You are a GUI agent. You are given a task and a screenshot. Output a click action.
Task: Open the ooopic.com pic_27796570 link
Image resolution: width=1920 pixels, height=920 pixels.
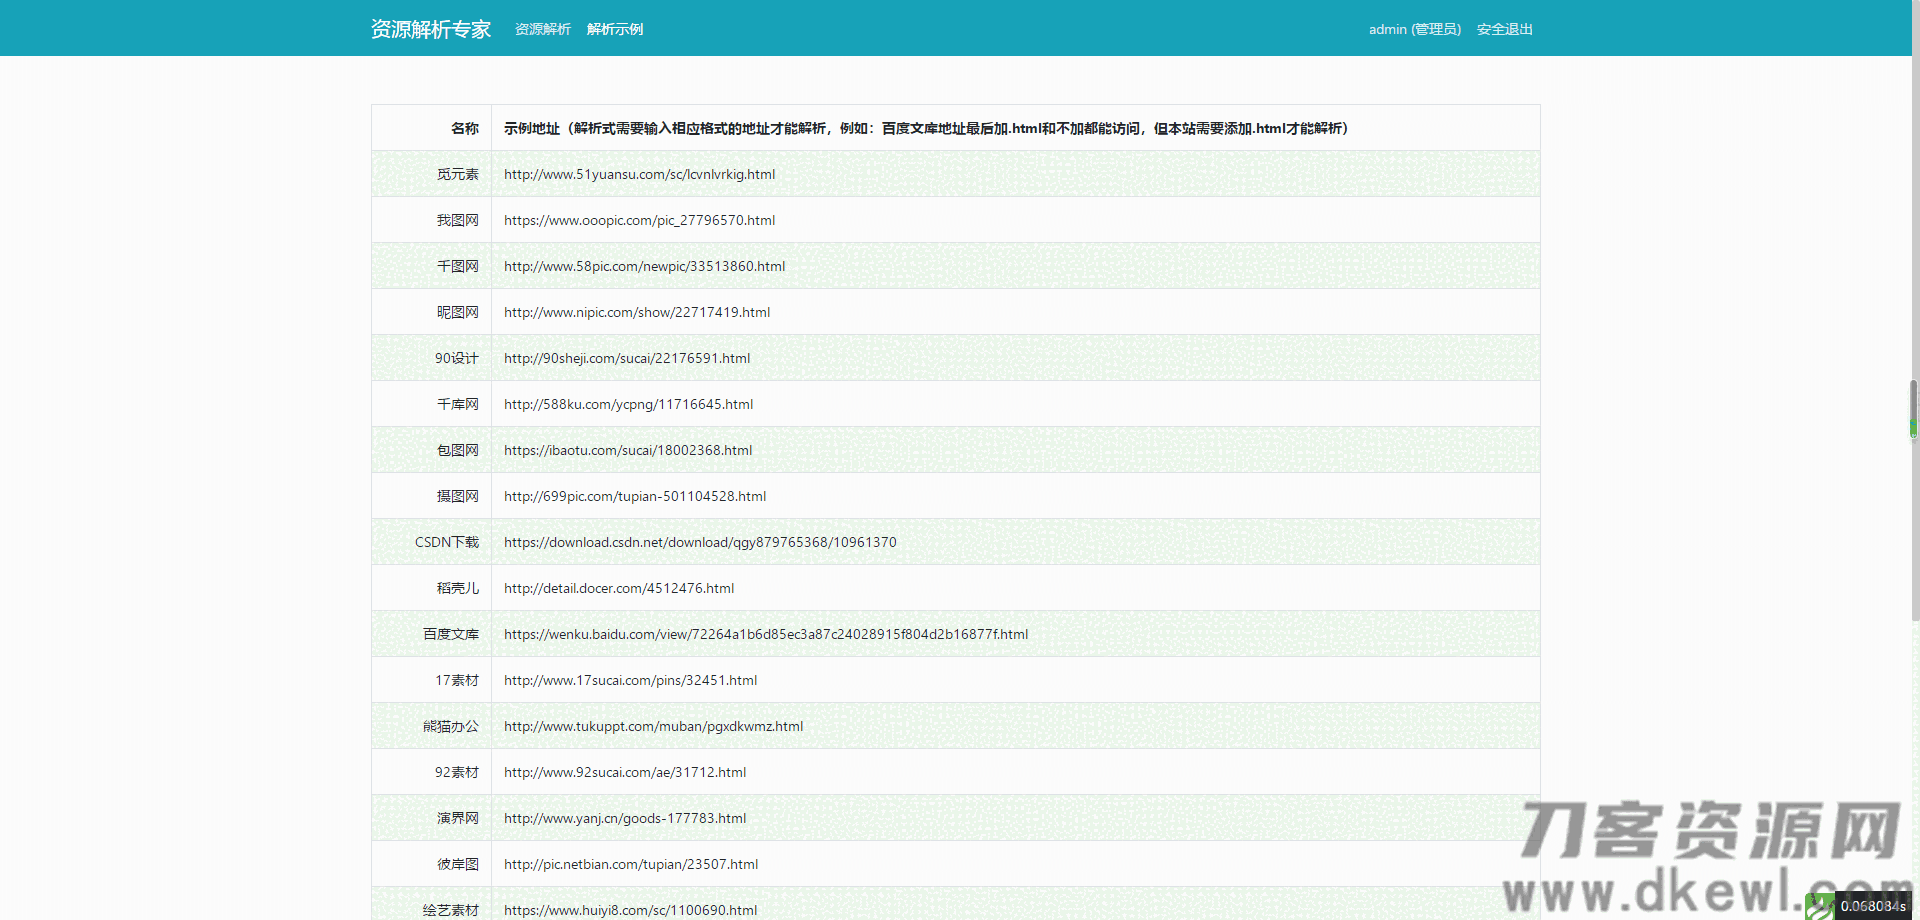point(639,220)
